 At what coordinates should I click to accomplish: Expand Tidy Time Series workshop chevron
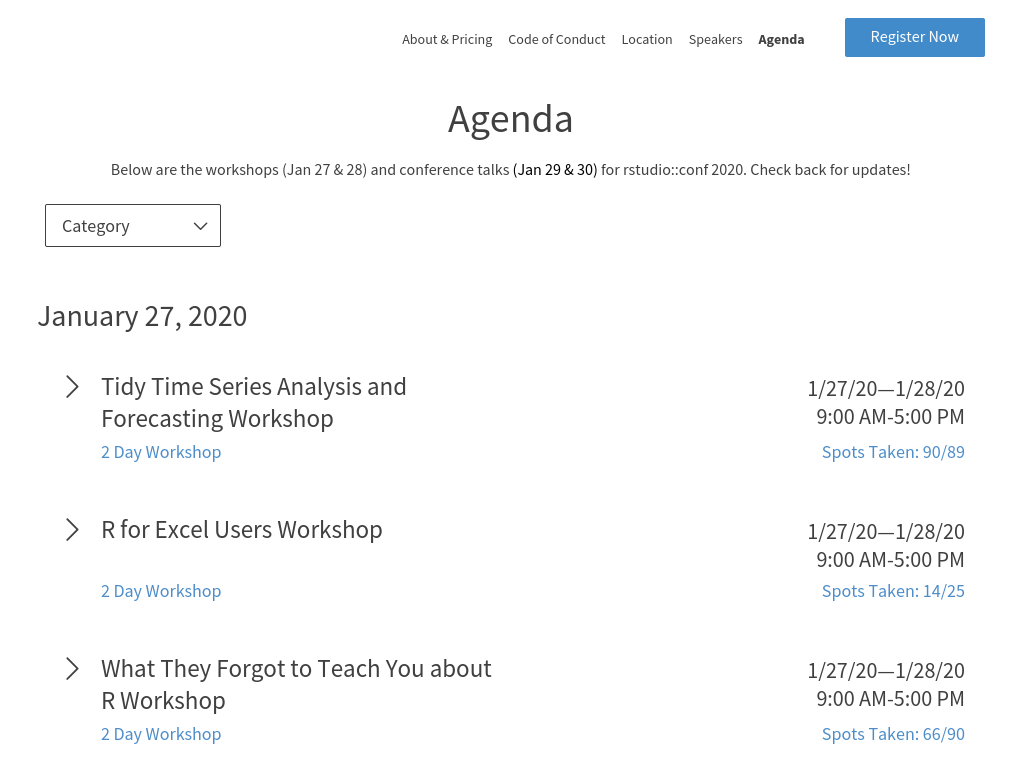[72, 387]
